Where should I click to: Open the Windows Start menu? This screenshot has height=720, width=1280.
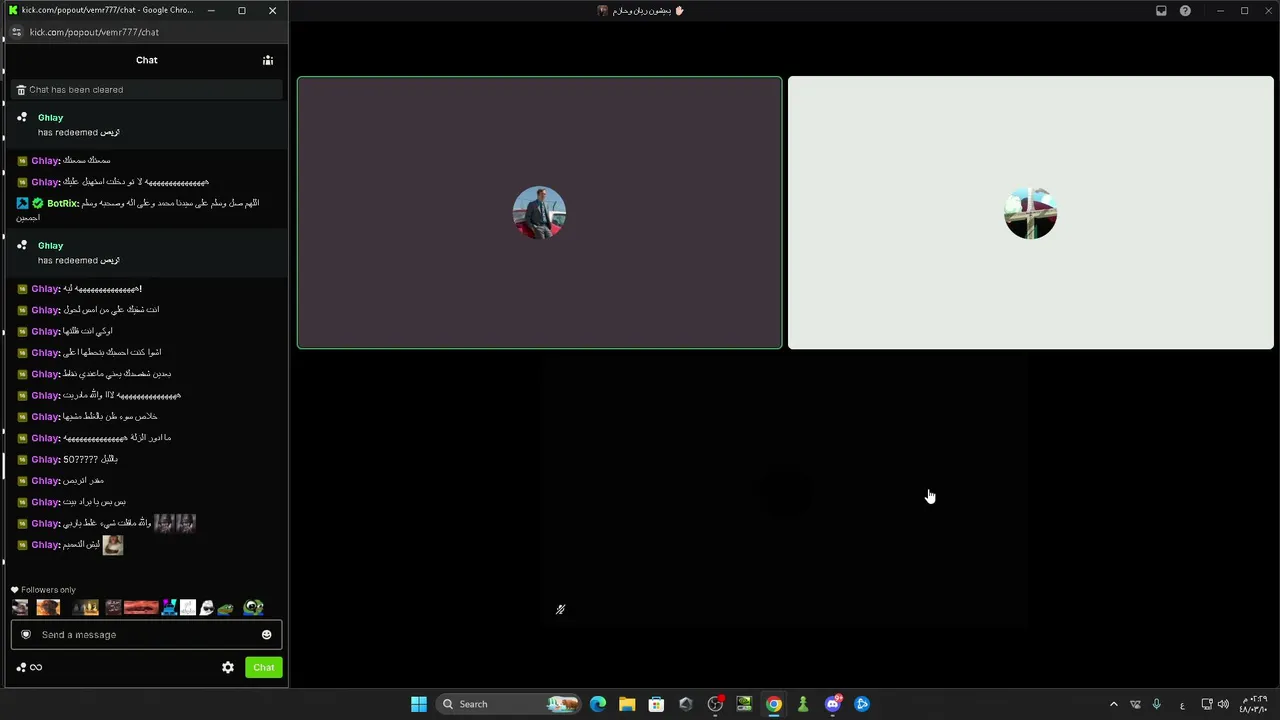pyautogui.click(x=419, y=704)
